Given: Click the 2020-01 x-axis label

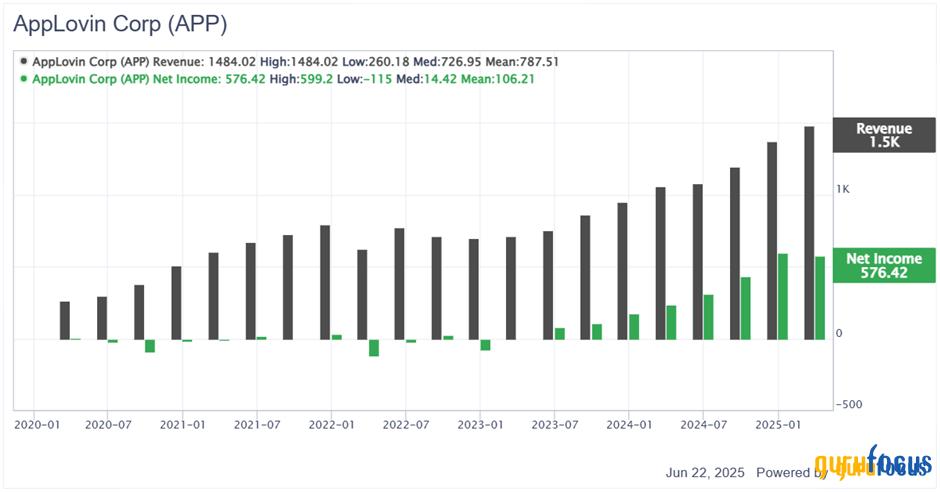Looking at the screenshot, I should [x=37, y=425].
